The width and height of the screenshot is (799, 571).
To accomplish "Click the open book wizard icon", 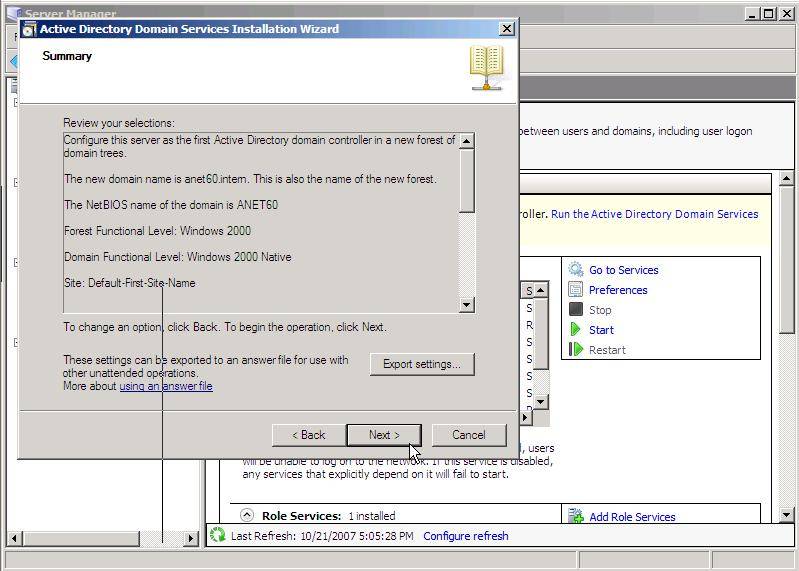I will (x=487, y=68).
